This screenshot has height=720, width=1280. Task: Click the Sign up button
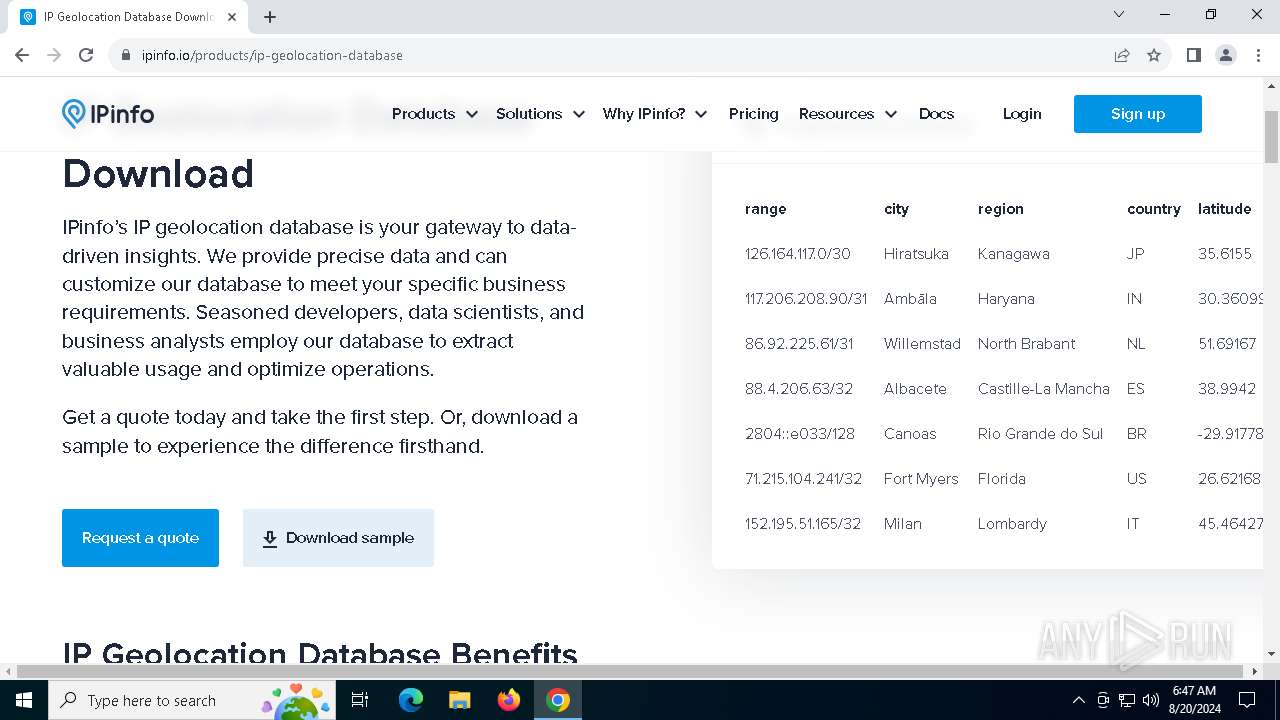coord(1138,114)
